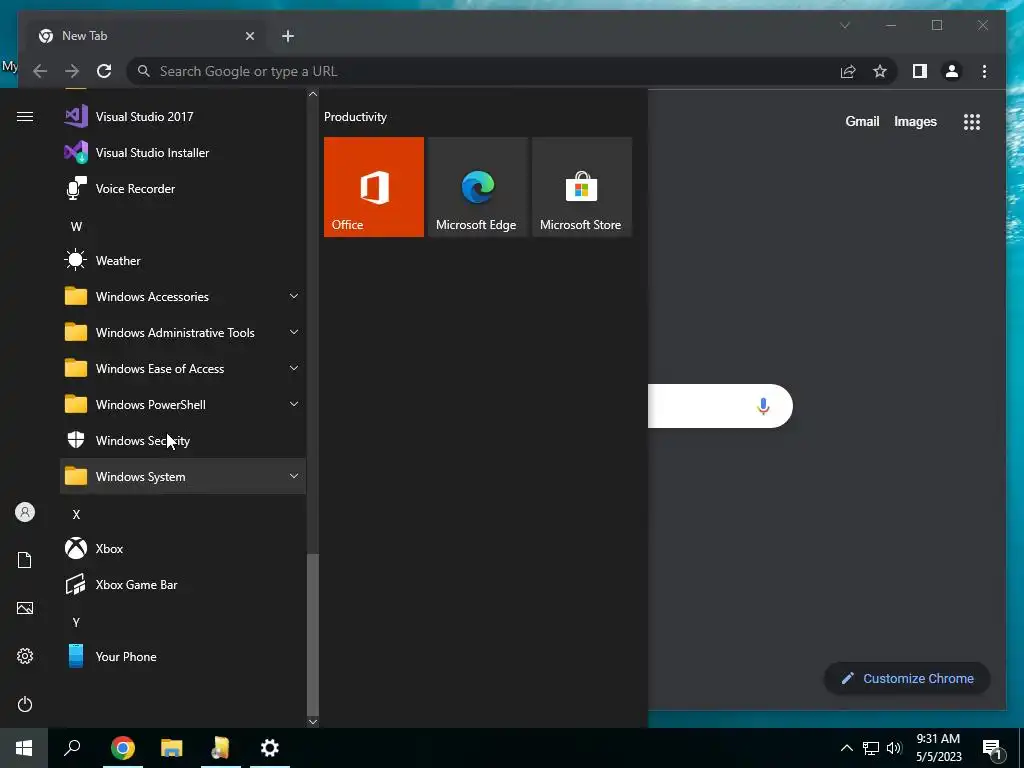Click the Power icon in Start sidebar
The image size is (1024, 768).
tap(25, 704)
